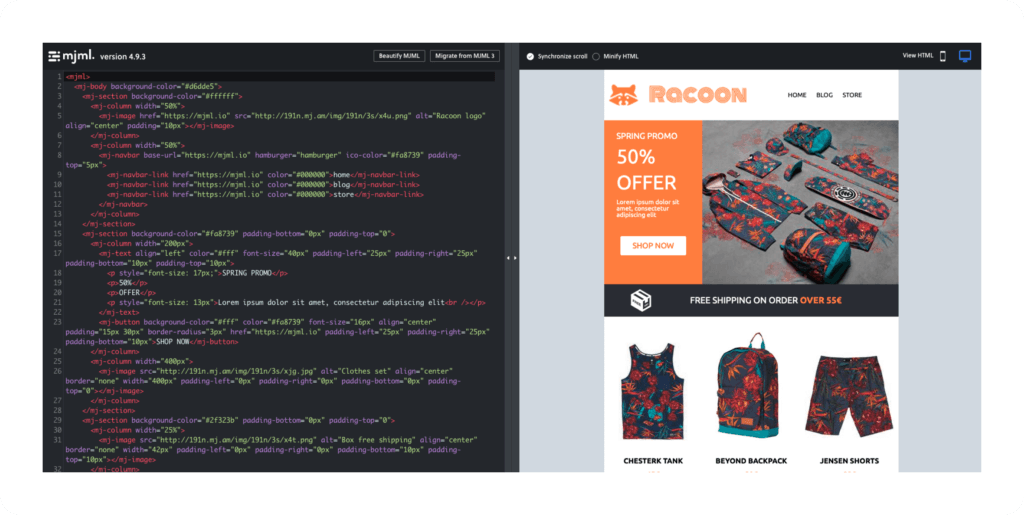
Task: Click the Beautify MJML button
Action: point(399,56)
